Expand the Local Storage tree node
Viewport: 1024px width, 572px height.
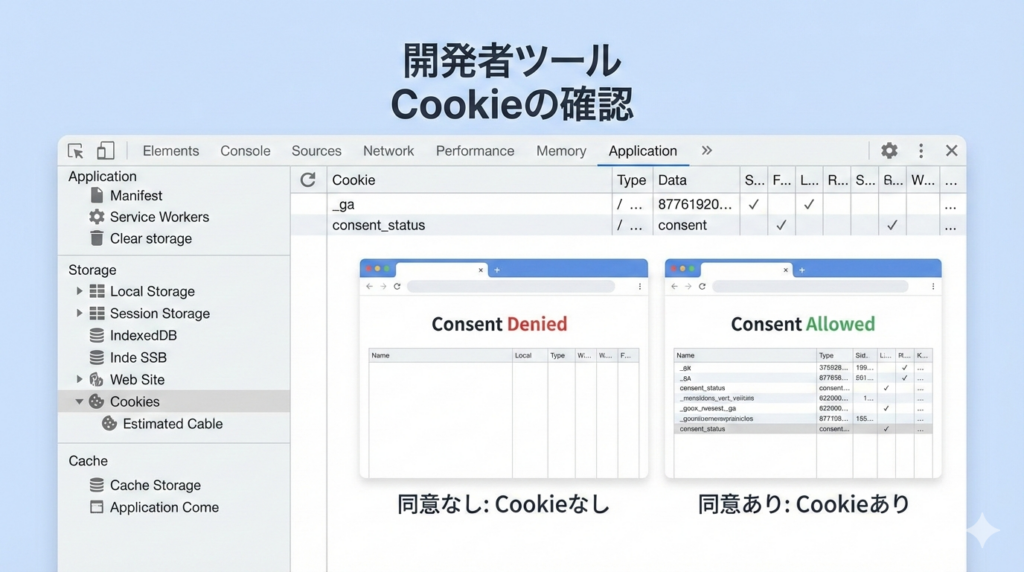(79, 291)
